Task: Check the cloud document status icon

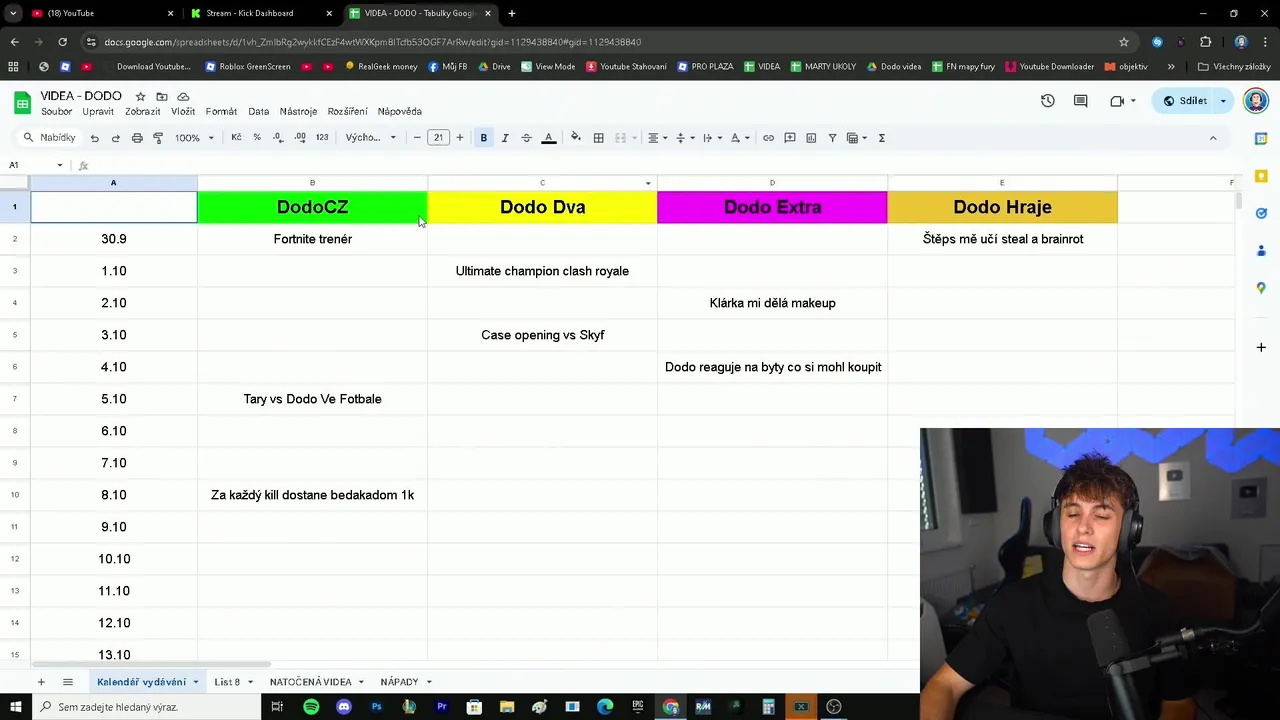Action: (x=183, y=97)
